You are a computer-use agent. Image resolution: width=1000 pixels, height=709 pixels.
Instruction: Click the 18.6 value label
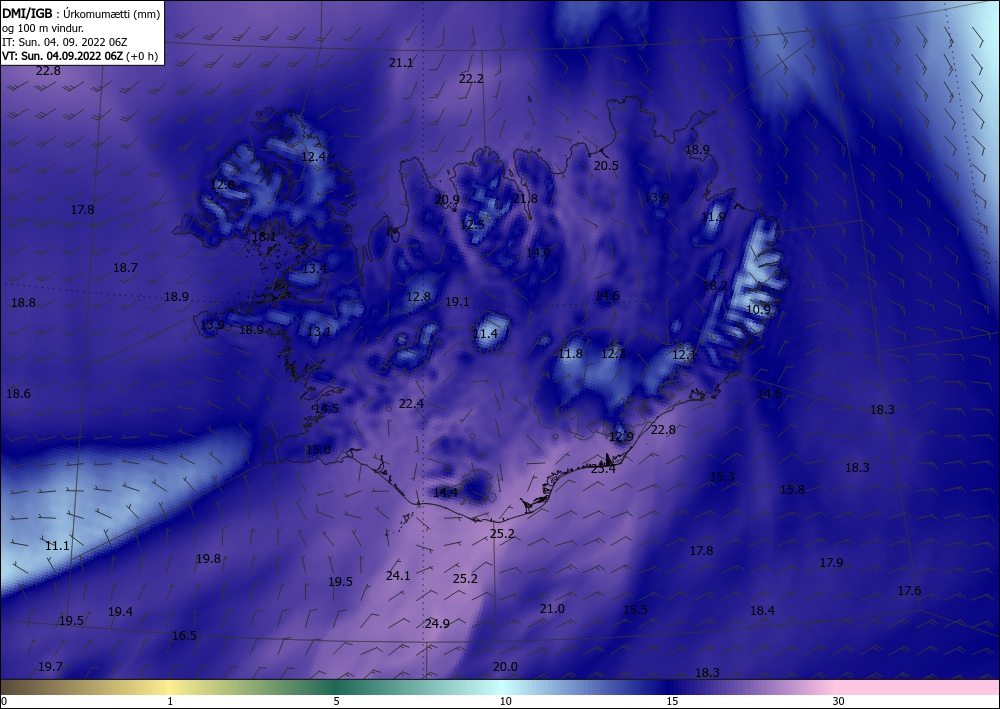click(x=18, y=393)
